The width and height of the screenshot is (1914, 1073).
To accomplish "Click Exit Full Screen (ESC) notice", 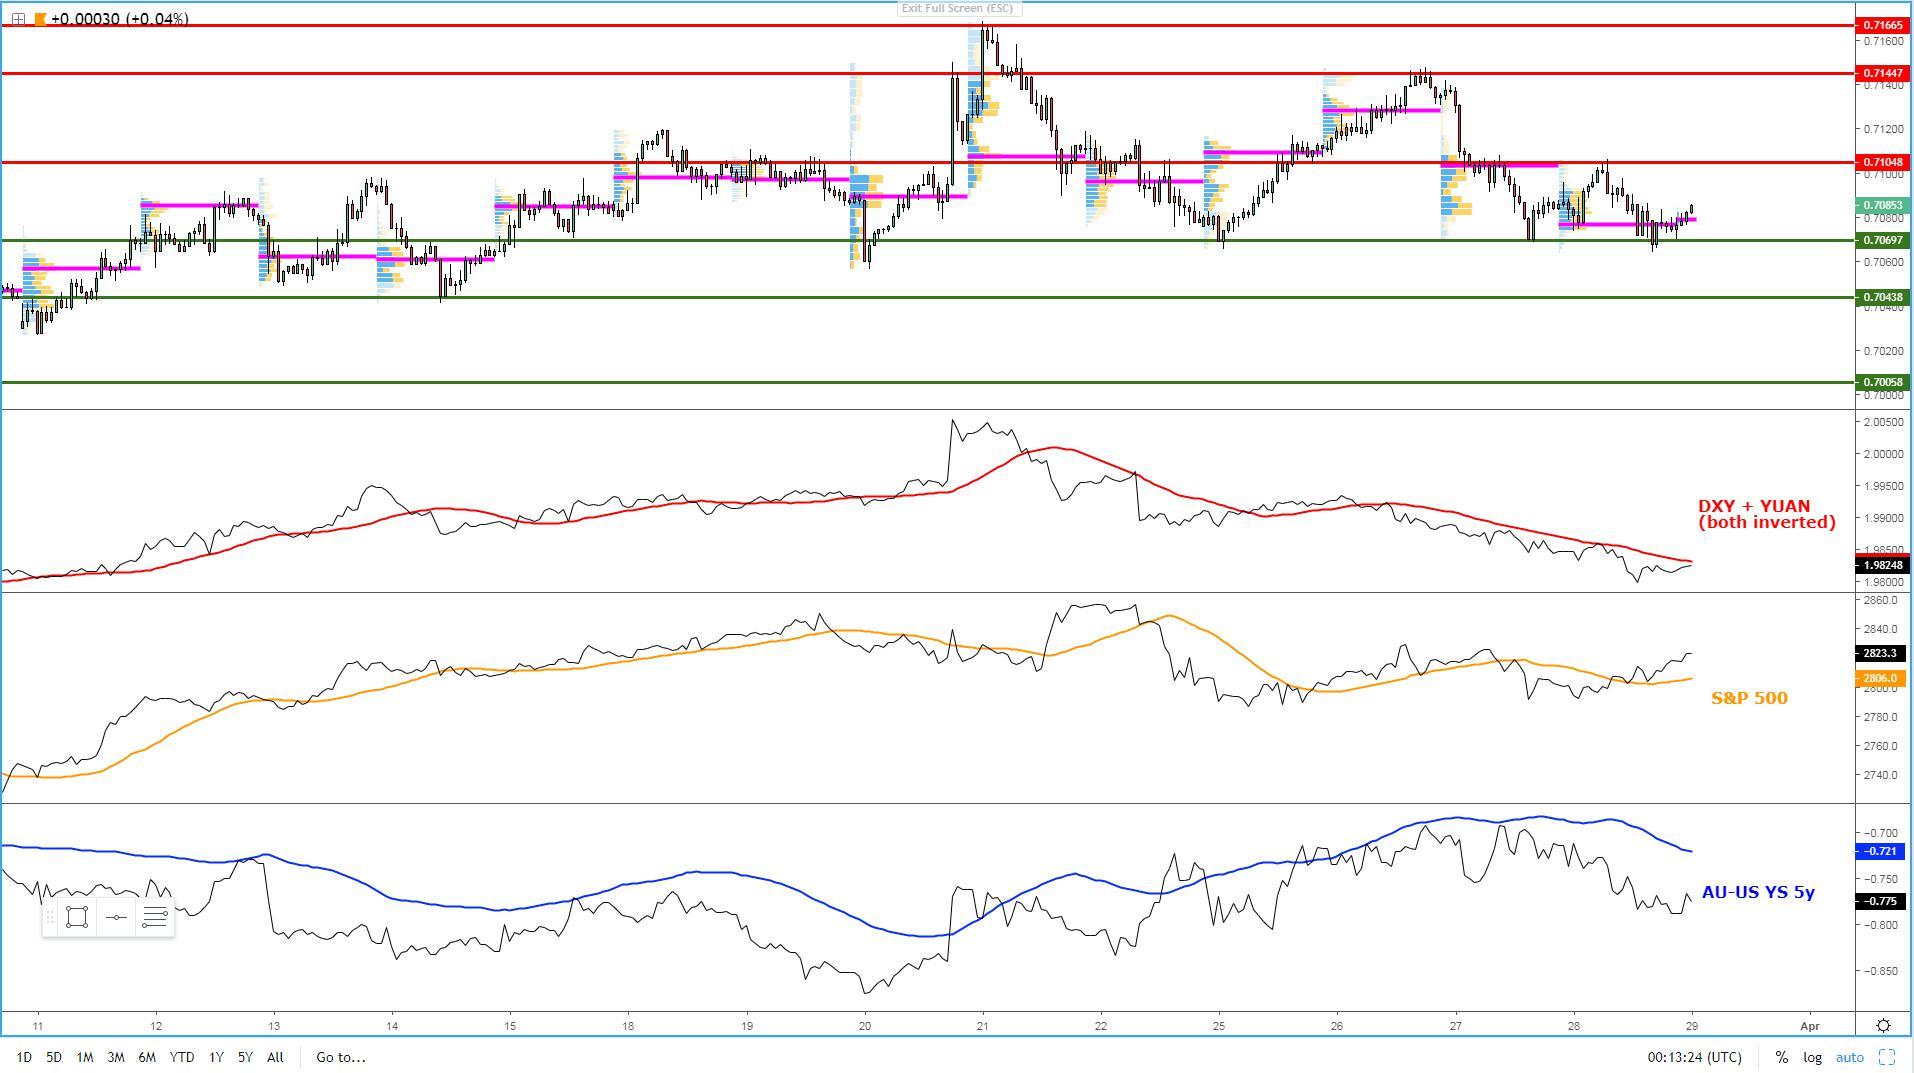I will 958,8.
